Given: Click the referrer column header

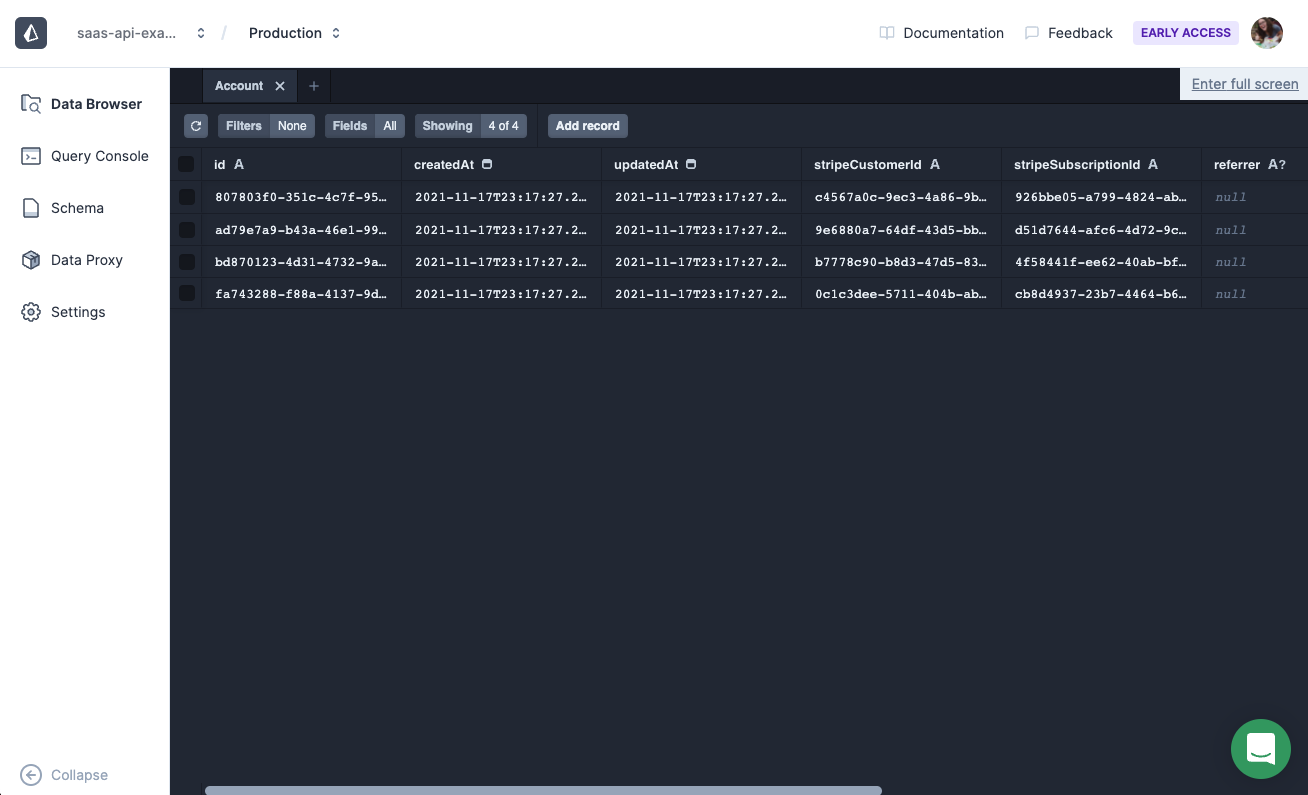Looking at the screenshot, I should tap(1255, 164).
